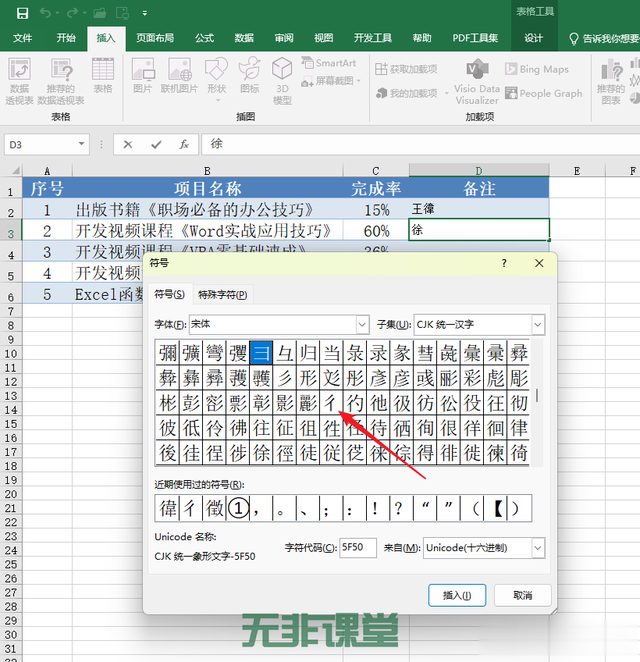The height and width of the screenshot is (662, 640).
Task: Click the Icons (图标) button
Action: (249, 75)
